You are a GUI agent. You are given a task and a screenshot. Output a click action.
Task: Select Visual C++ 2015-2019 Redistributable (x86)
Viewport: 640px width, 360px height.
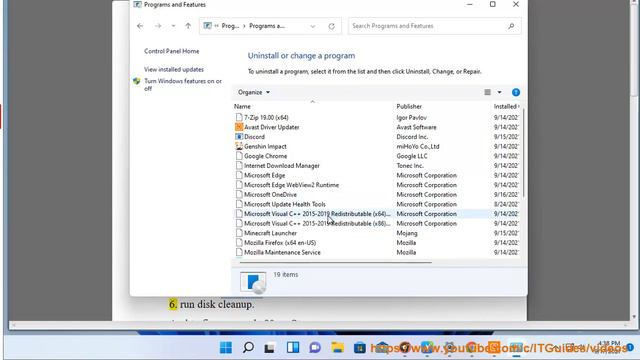click(x=317, y=224)
